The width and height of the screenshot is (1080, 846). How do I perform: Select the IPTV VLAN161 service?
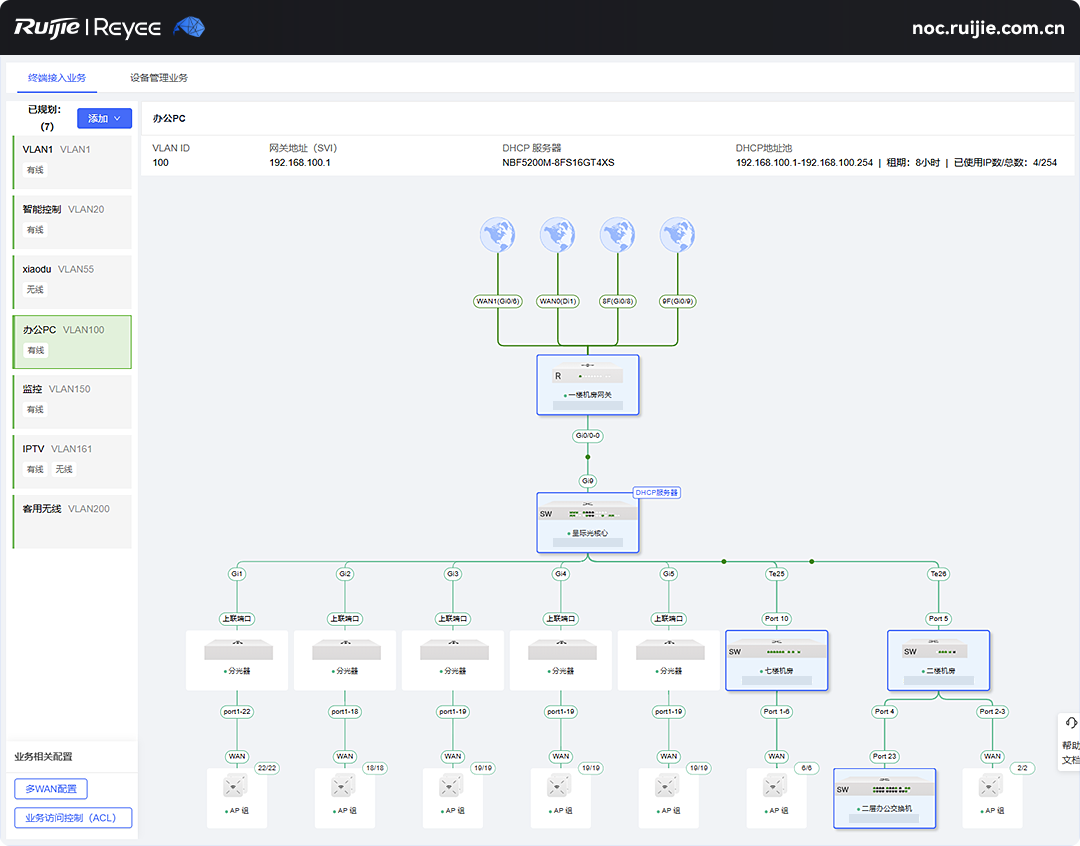[x=72, y=459]
